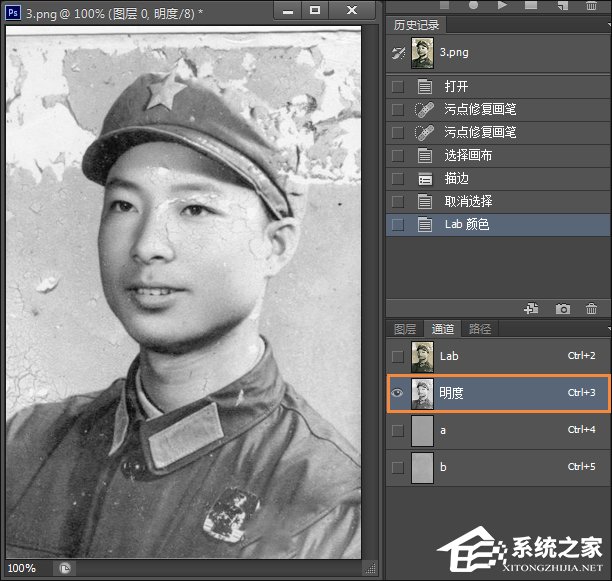Image resolution: width=612 pixels, height=581 pixels.
Task: Open the History panel flyout menu arrow
Action: [609, 25]
